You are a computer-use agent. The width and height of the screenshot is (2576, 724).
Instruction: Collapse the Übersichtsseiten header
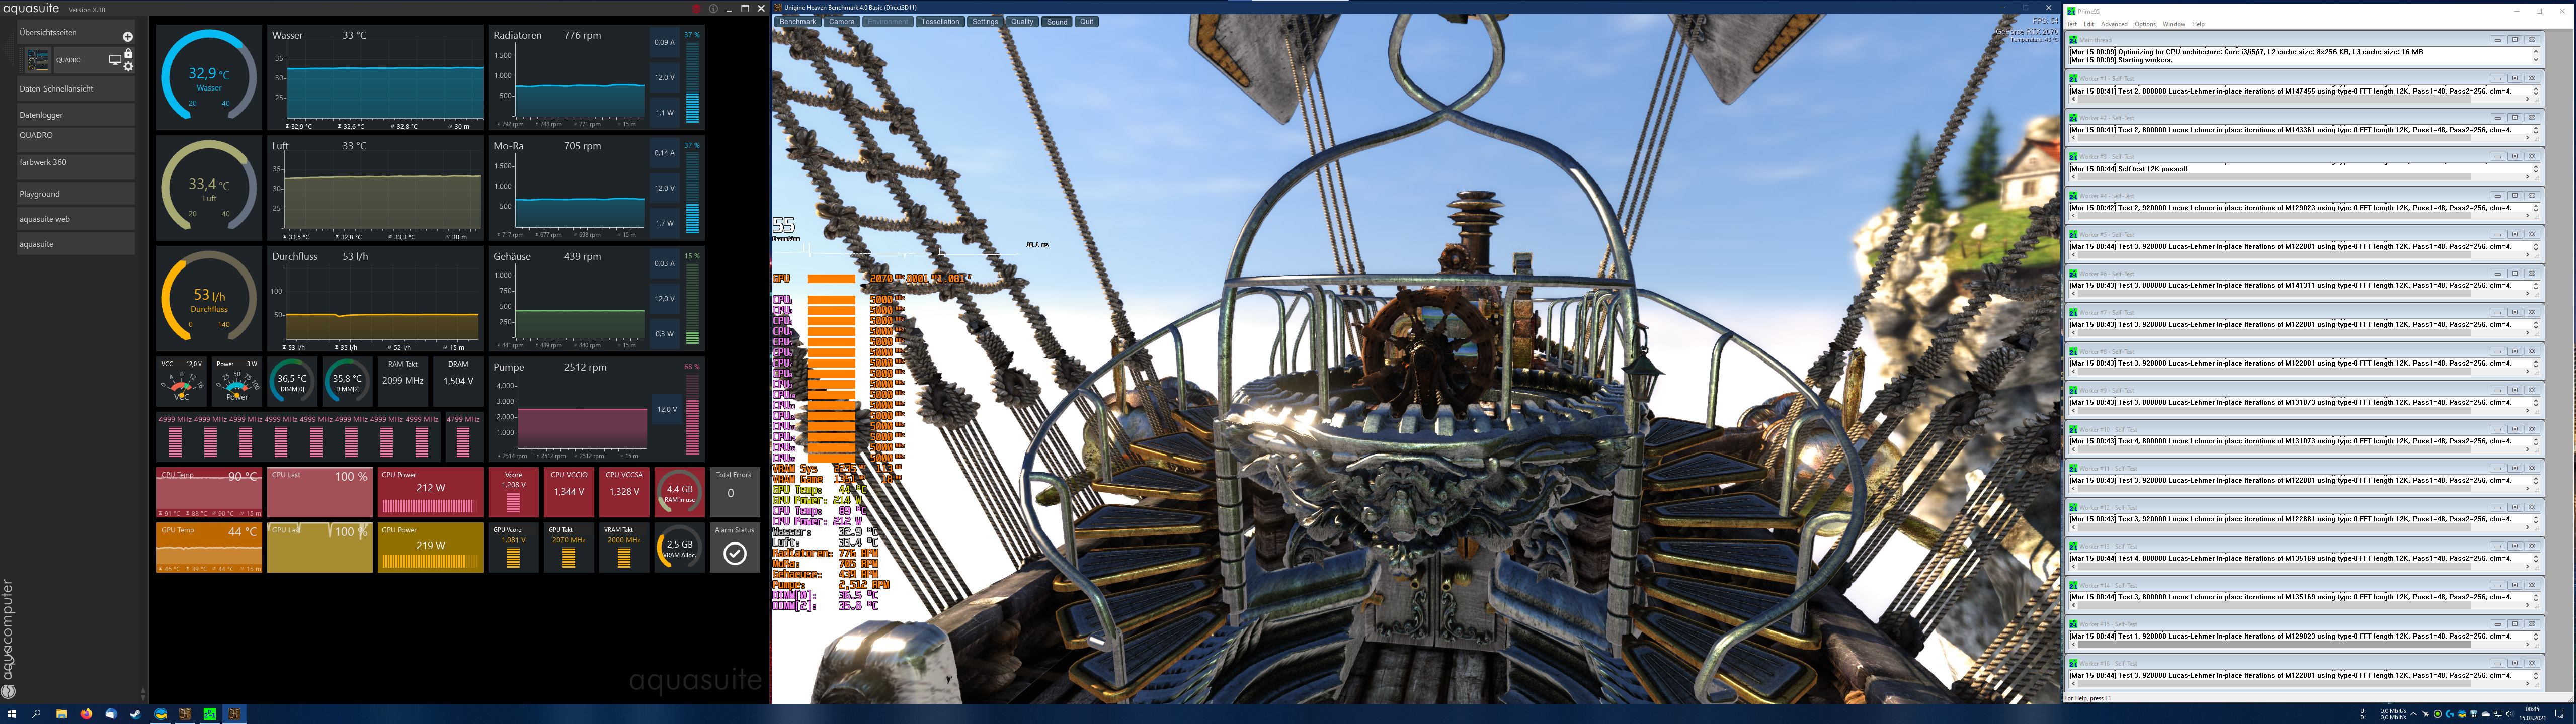click(75, 32)
